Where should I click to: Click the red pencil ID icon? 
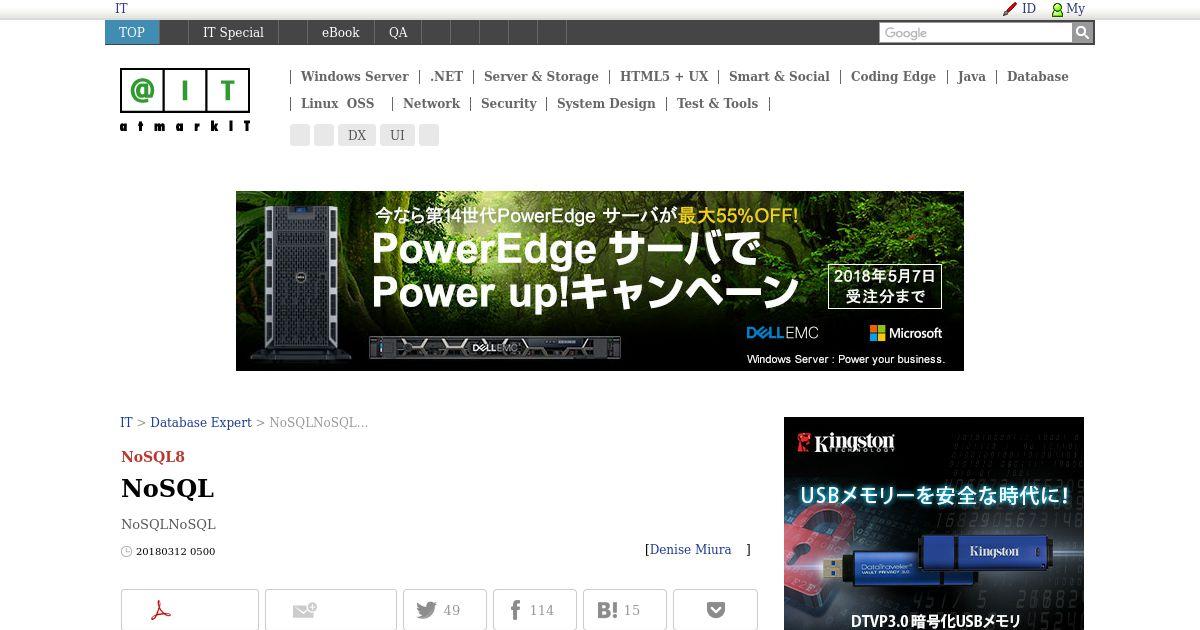click(1010, 9)
